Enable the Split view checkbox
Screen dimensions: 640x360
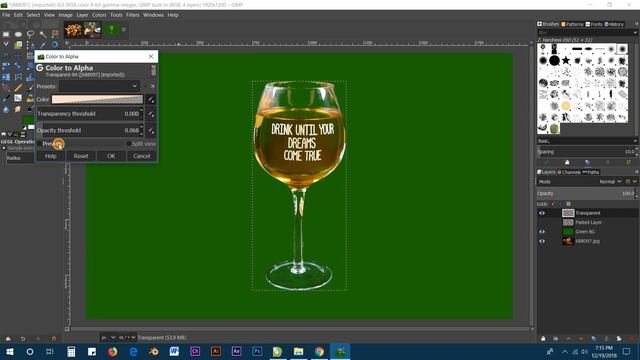pos(129,144)
